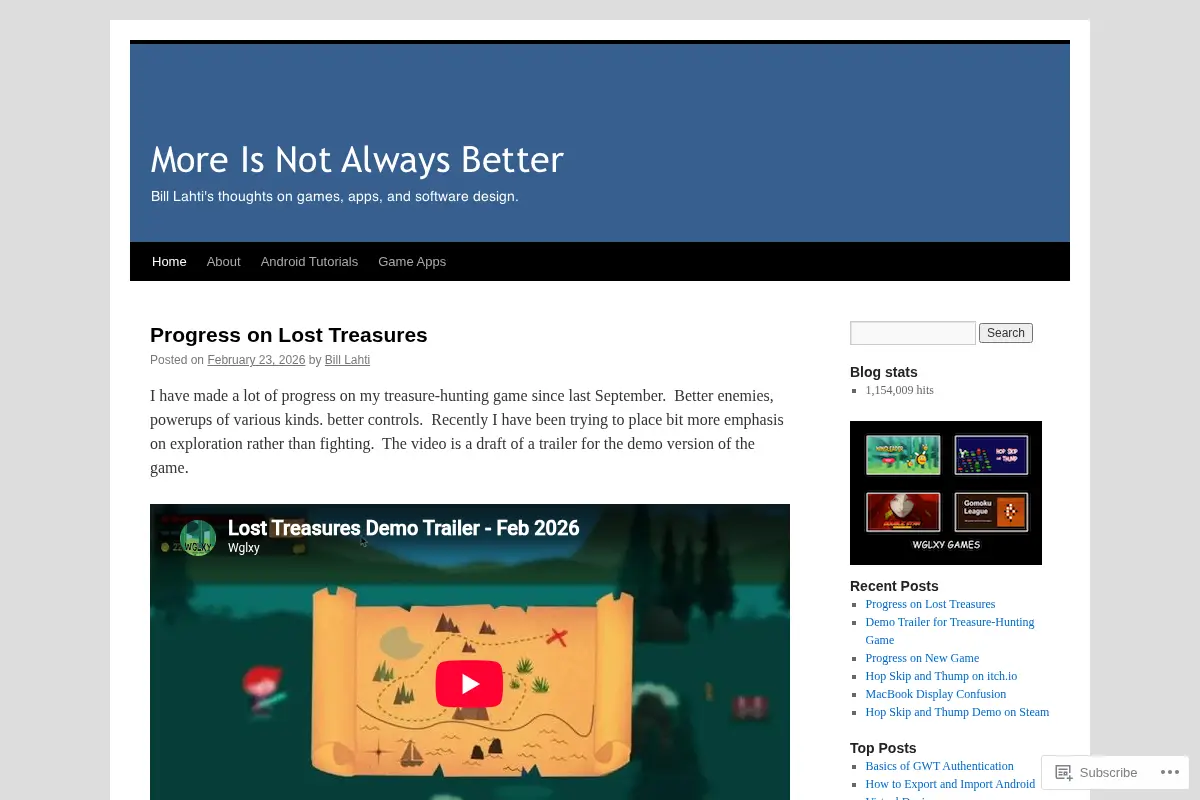Screen dimensions: 1200x800
Task: Click the Wglxy channel name under the video title
Action: click(244, 548)
